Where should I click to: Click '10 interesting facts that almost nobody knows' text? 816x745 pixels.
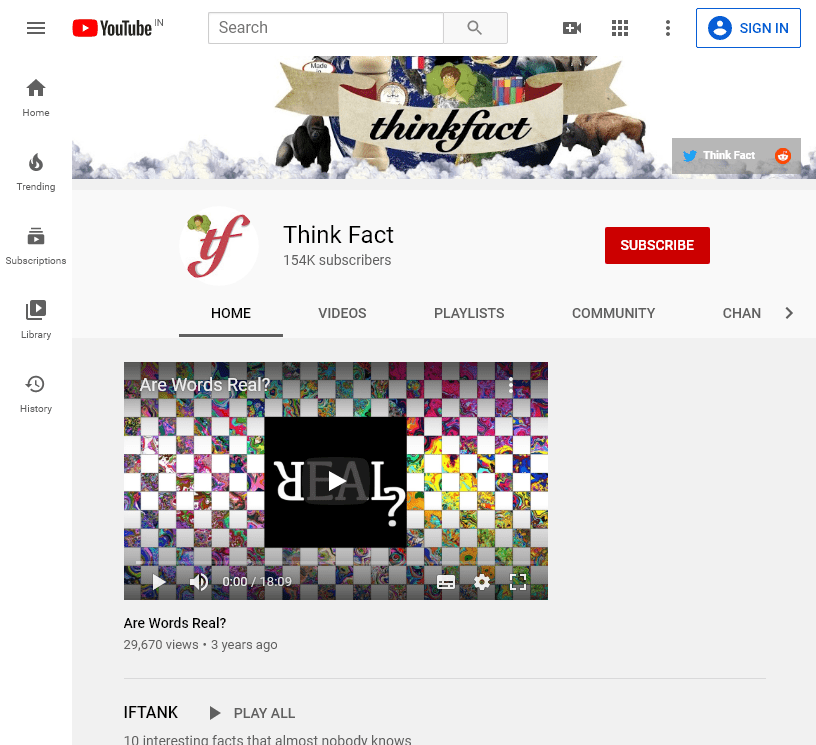[x=267, y=739]
